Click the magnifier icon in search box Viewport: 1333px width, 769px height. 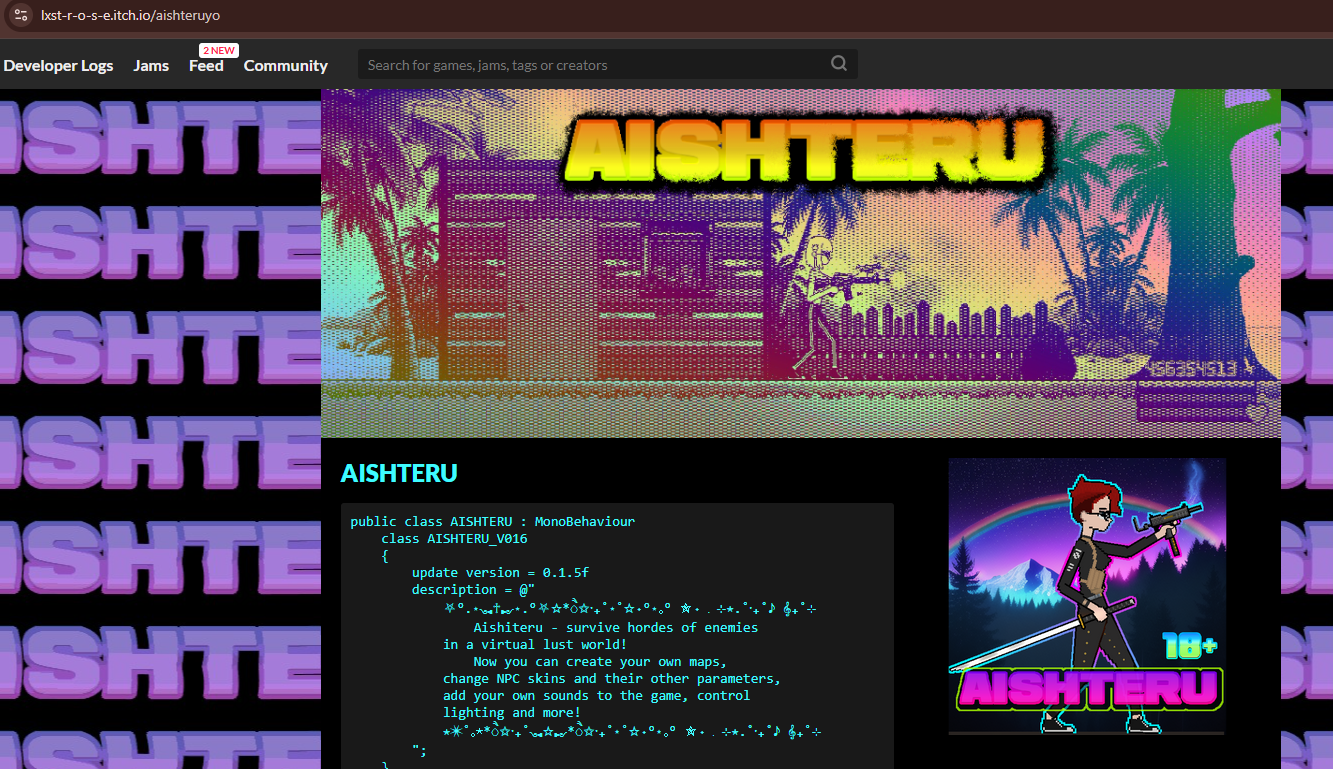coord(838,64)
